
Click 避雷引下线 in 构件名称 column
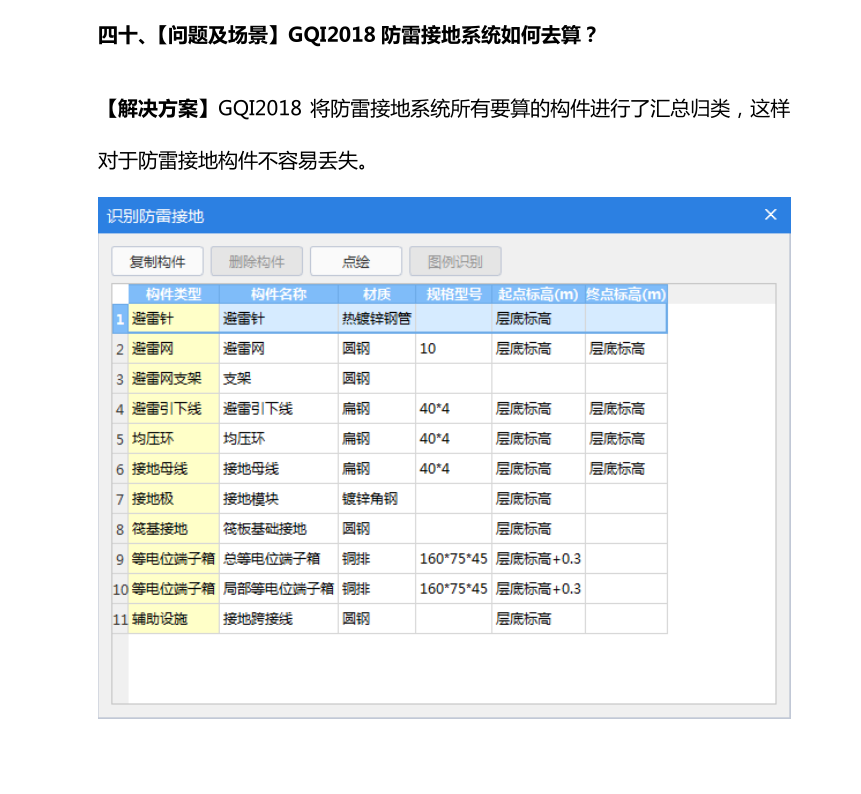[x=278, y=409]
